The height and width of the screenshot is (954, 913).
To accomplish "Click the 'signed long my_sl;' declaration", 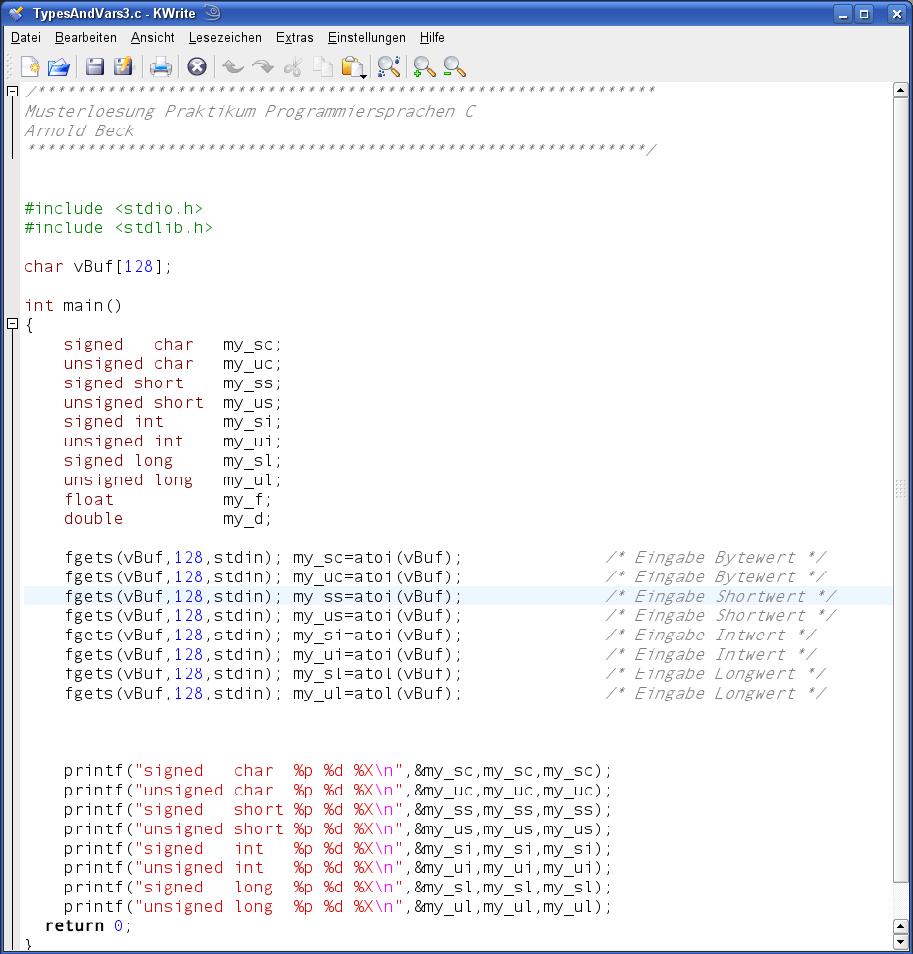I will [173, 461].
